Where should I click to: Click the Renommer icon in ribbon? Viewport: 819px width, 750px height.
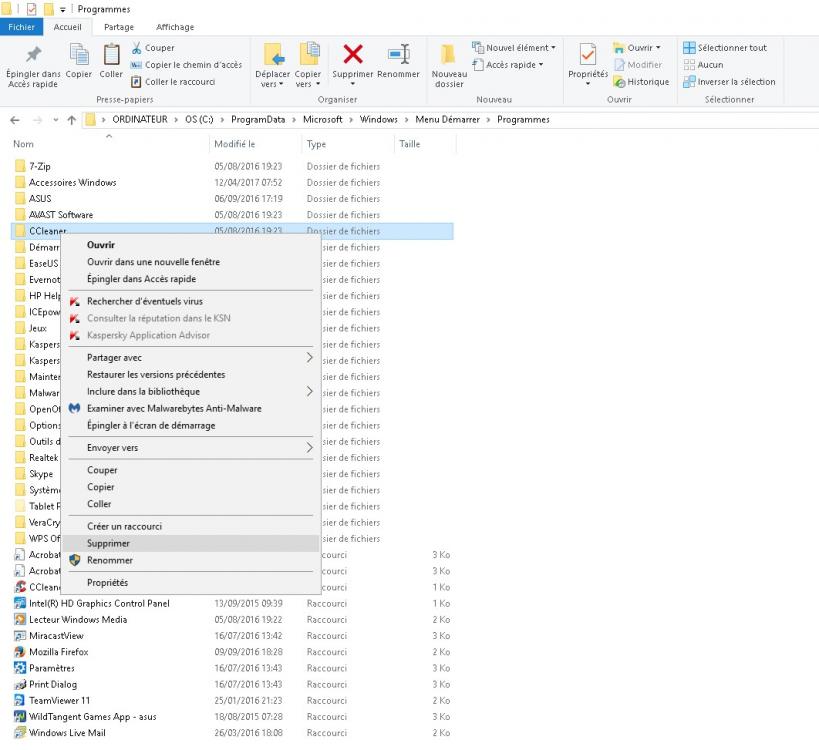pos(399,56)
